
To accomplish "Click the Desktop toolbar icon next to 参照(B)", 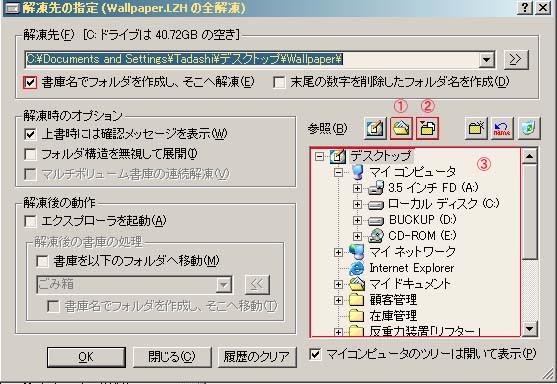I will click(375, 128).
